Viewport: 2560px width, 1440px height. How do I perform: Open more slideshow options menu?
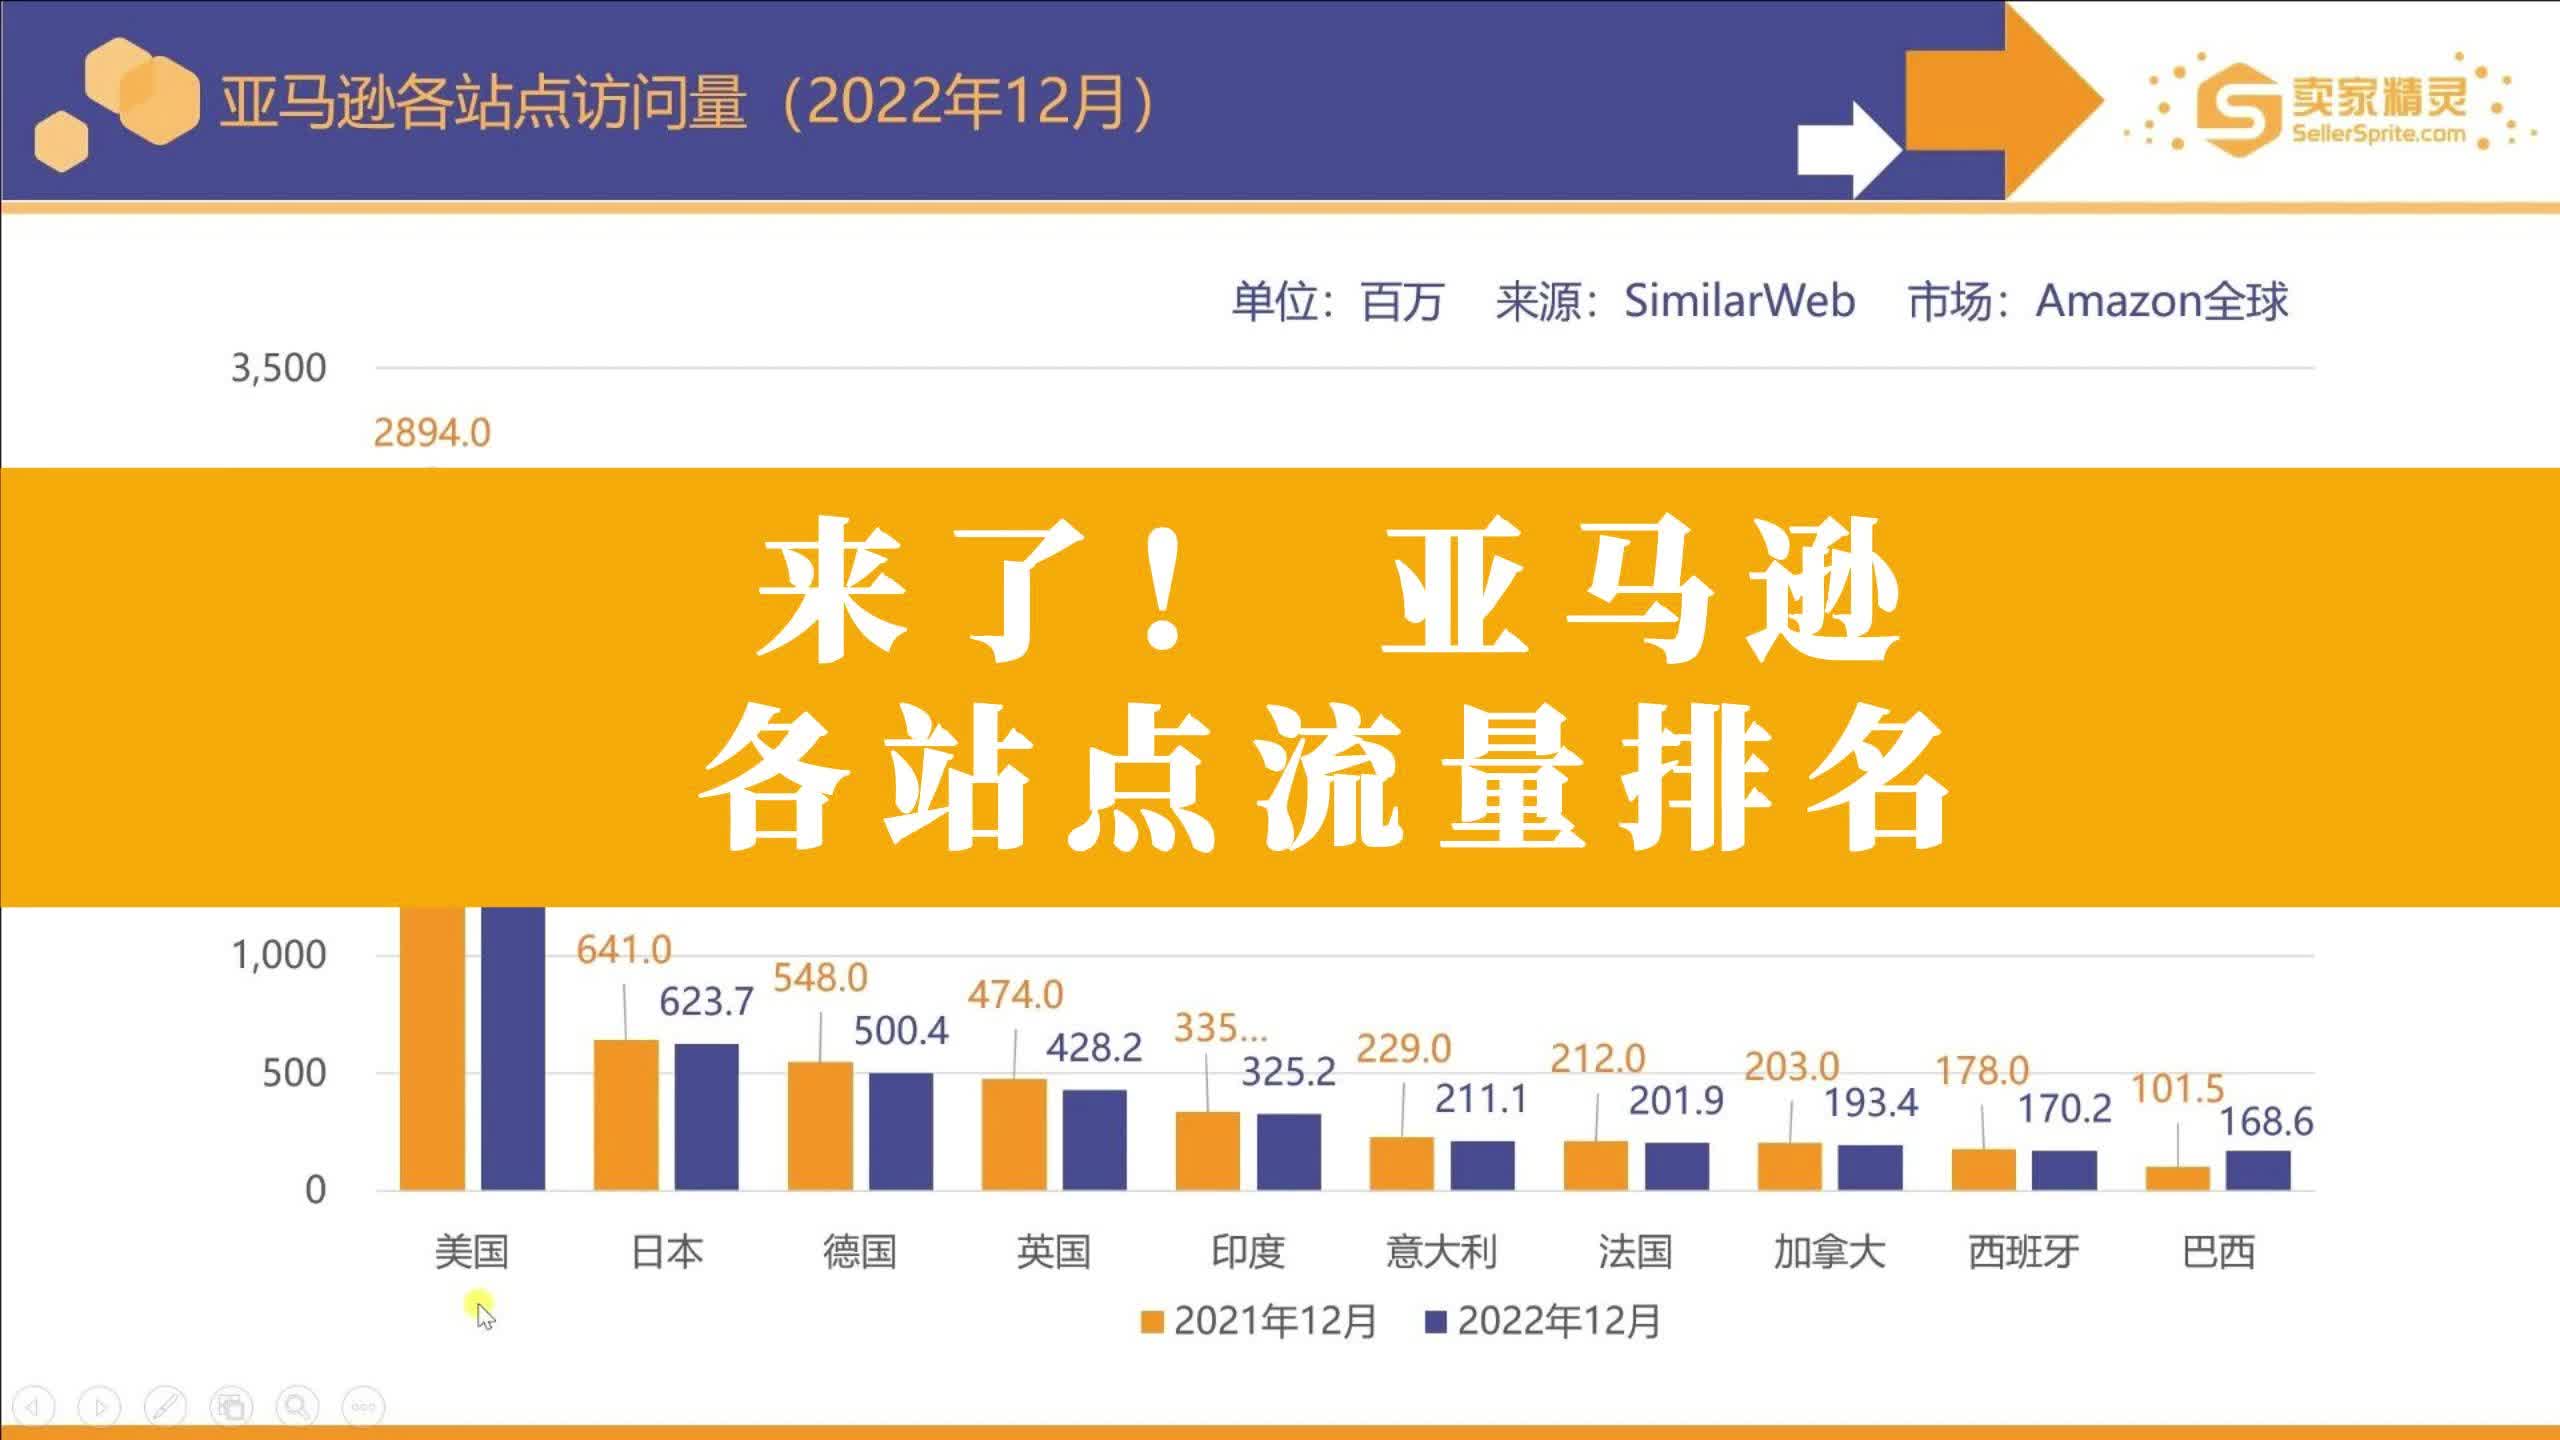tap(363, 1407)
